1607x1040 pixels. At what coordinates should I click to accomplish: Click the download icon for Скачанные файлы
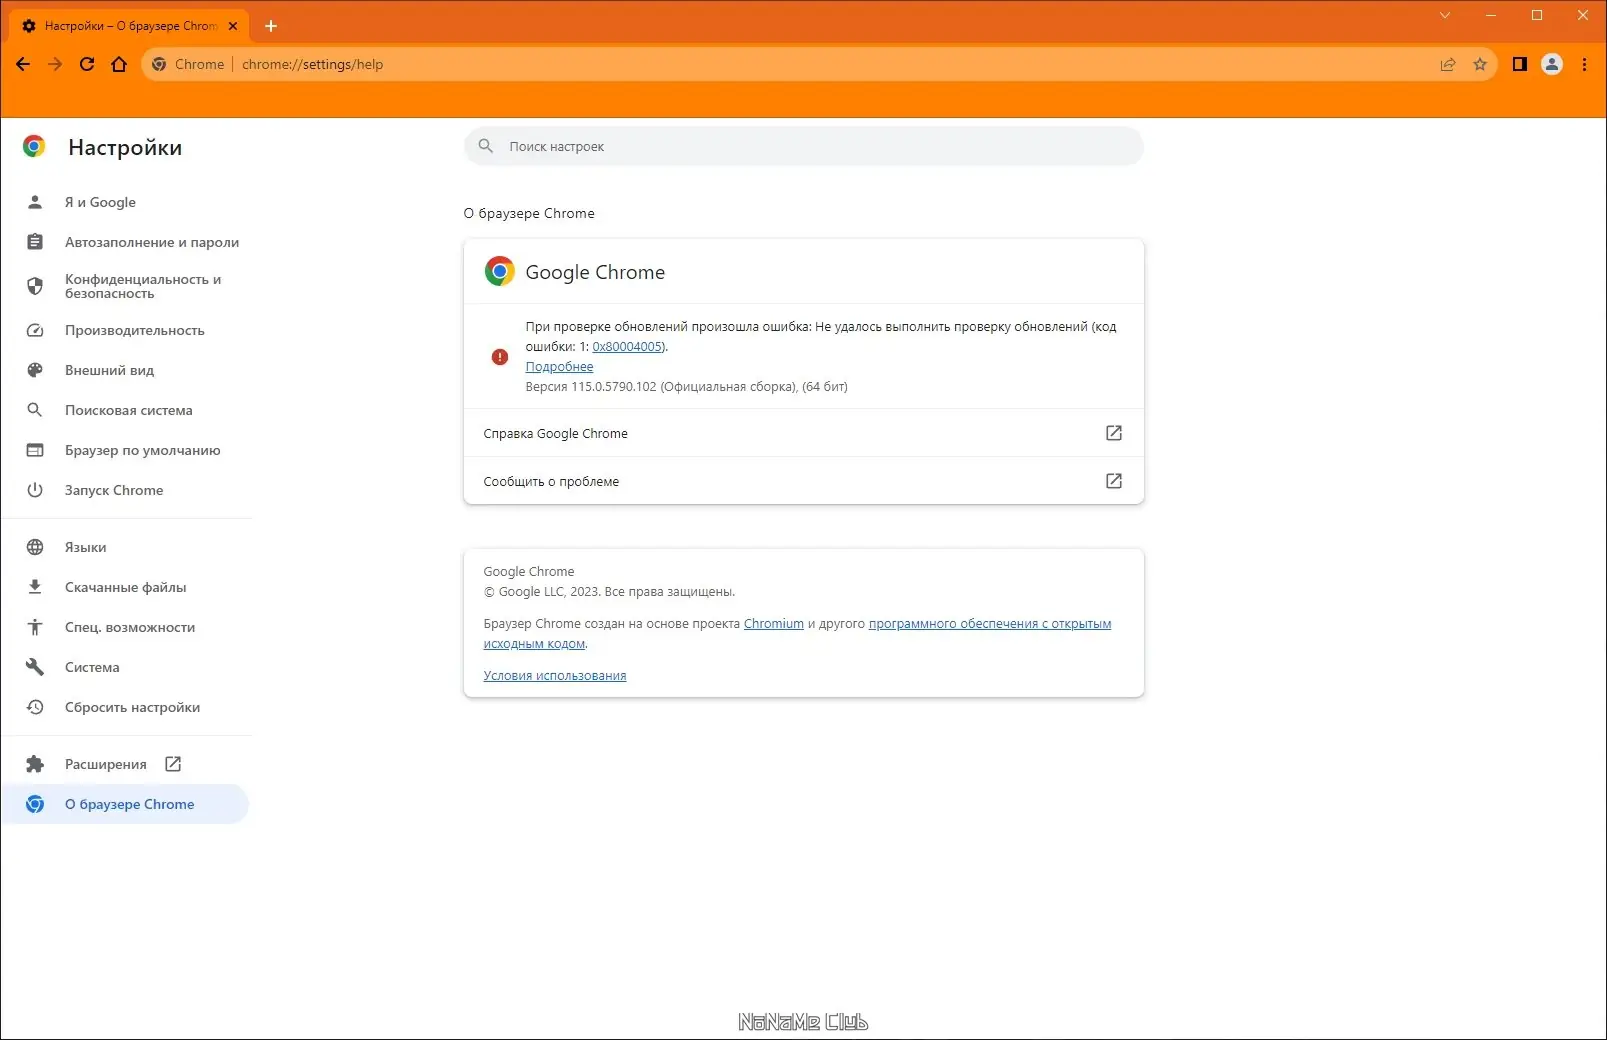pos(35,587)
